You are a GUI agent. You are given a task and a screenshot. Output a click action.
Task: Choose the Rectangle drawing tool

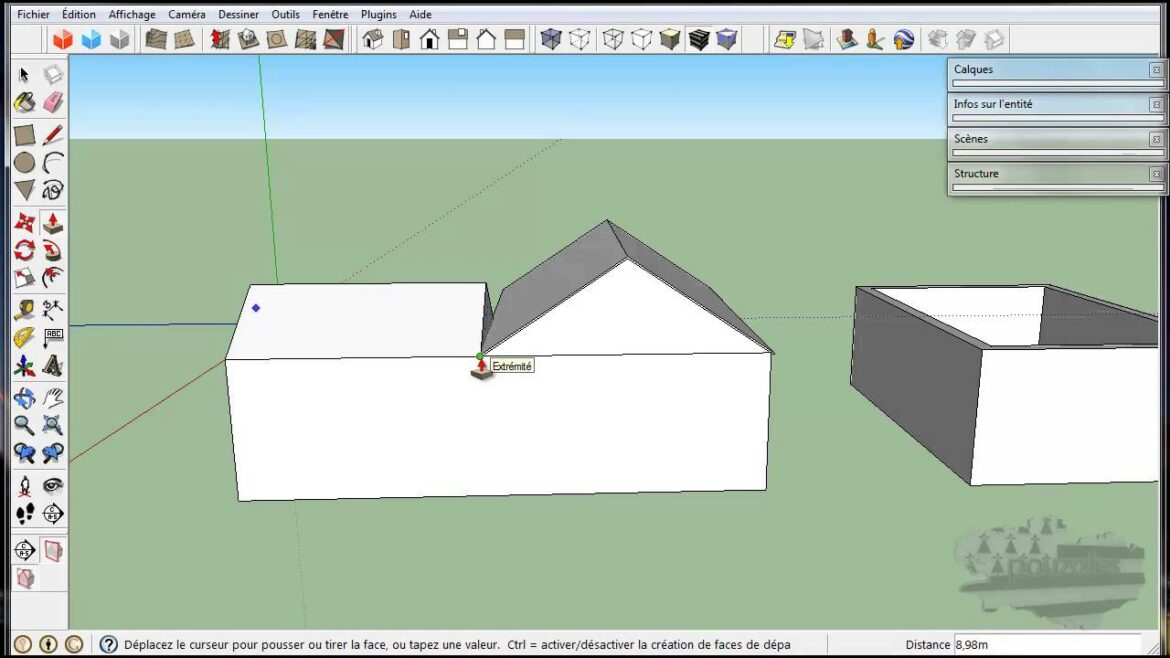(x=22, y=133)
